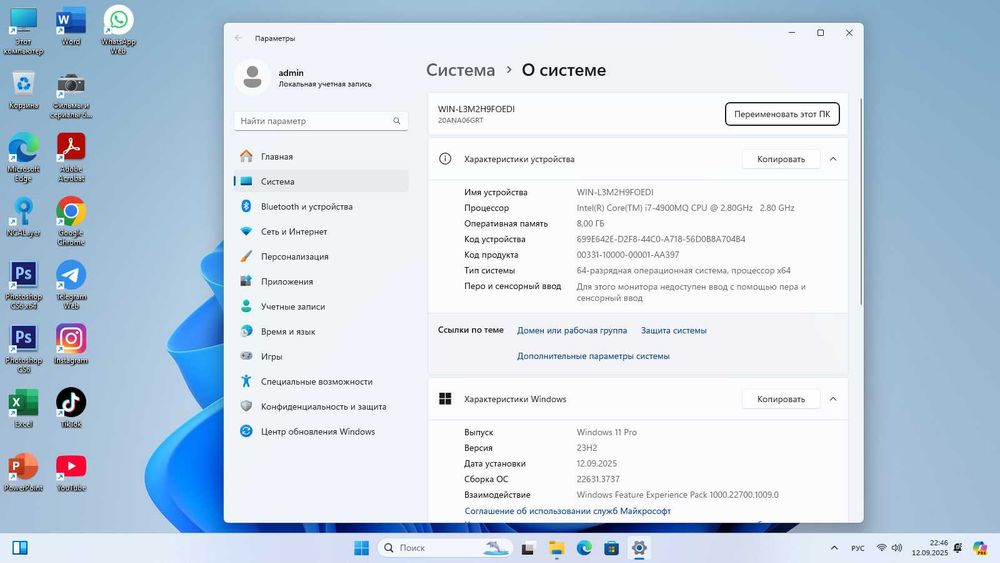Open clock and date 22:46 flyout
Viewport: 1000px width, 563px height.
tap(930, 548)
